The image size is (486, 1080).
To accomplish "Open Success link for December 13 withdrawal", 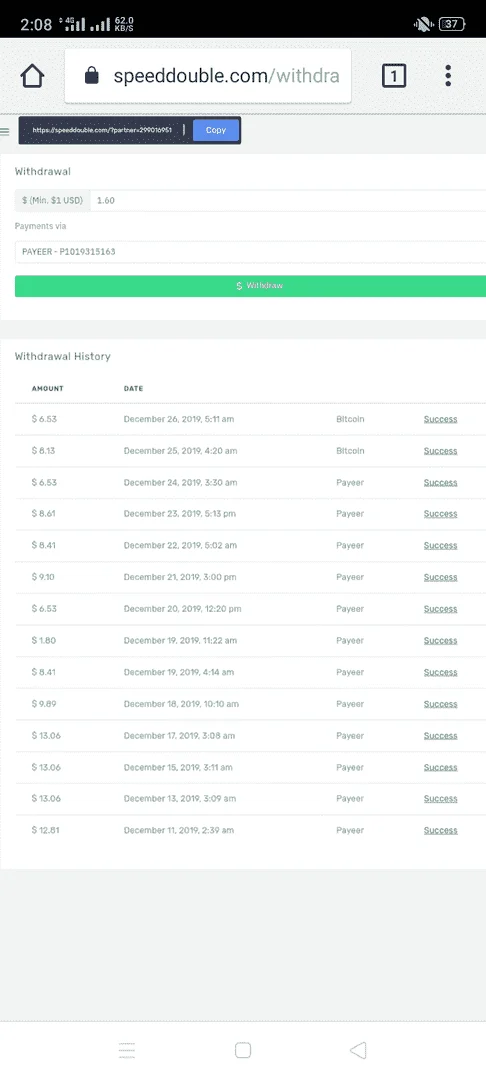I will [441, 798].
